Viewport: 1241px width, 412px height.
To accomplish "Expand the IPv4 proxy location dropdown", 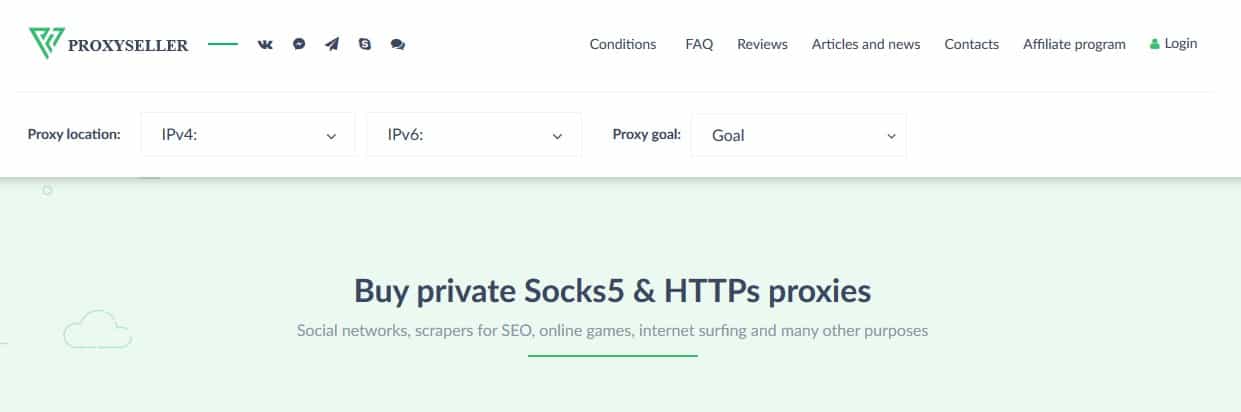I will pos(248,135).
